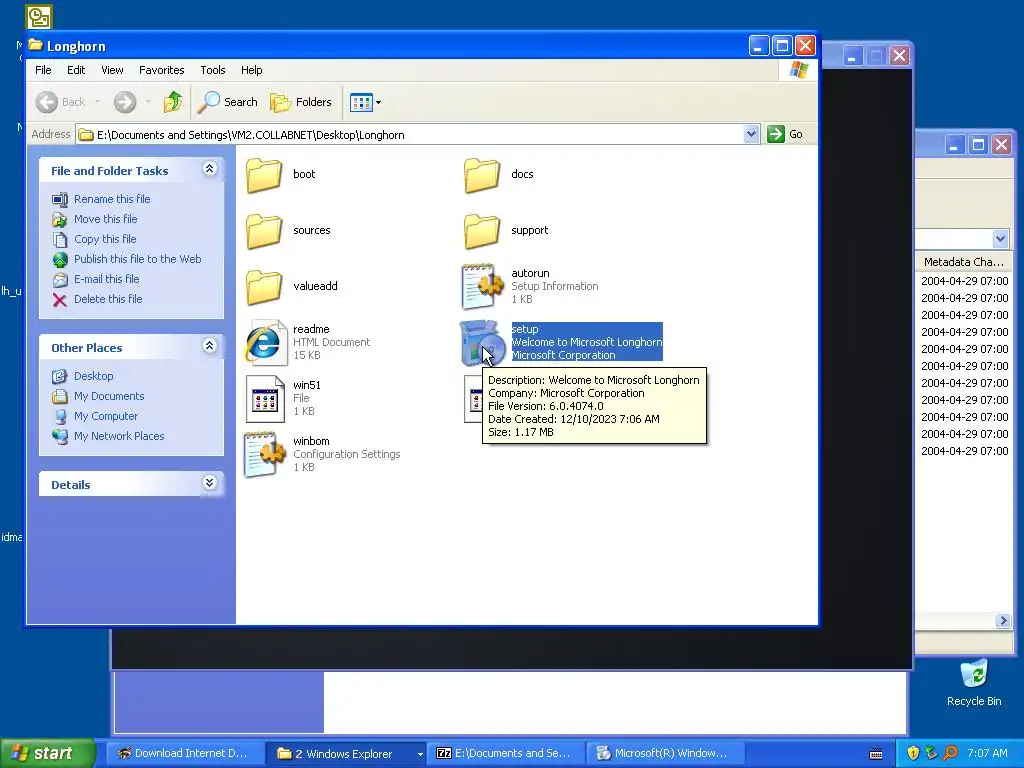Screen dimensions: 1024x768
Task: Collapse the File and Folder Tasks panel
Action: (209, 169)
